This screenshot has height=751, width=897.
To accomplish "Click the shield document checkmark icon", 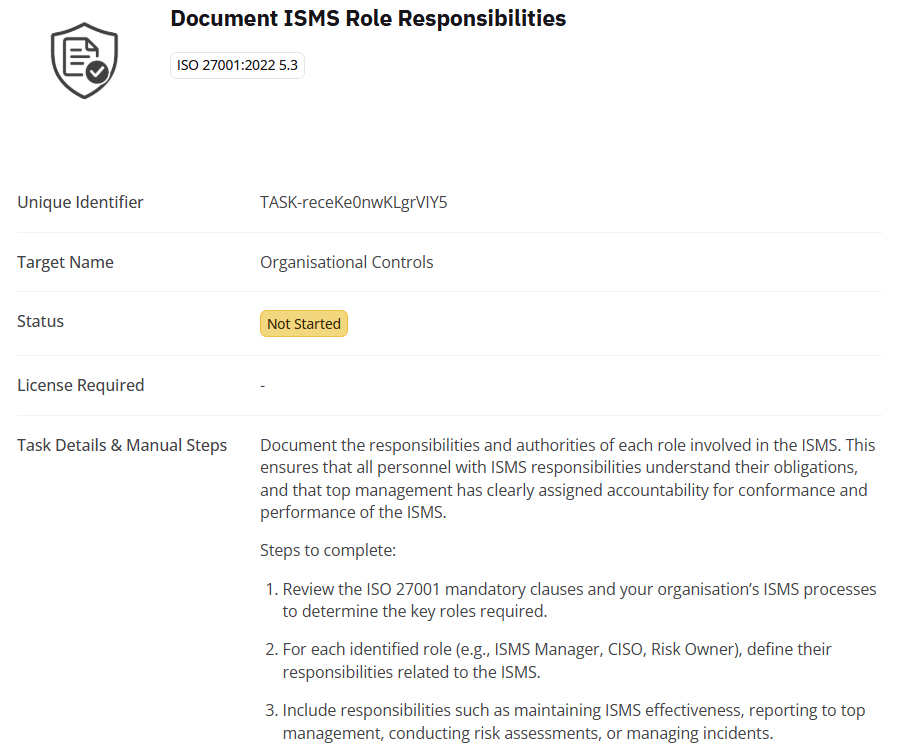I will tap(84, 61).
